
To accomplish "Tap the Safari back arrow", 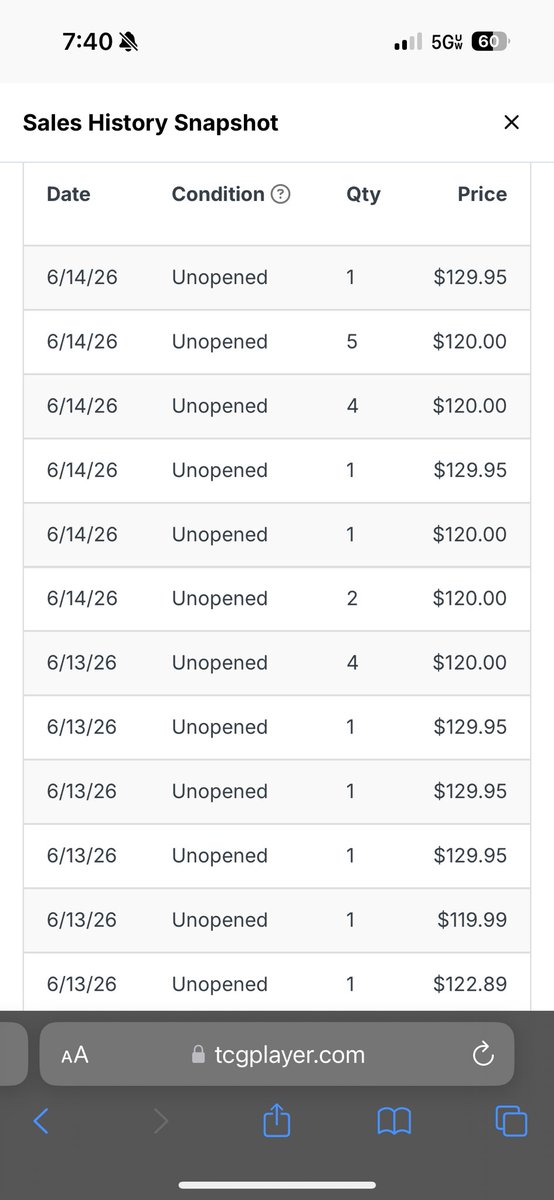I will pos(41,1121).
